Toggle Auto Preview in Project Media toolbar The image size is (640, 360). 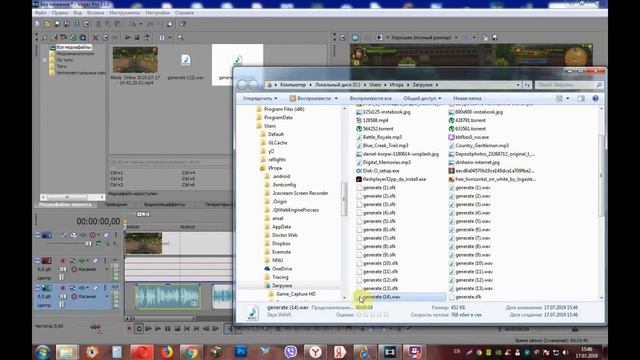(147, 38)
